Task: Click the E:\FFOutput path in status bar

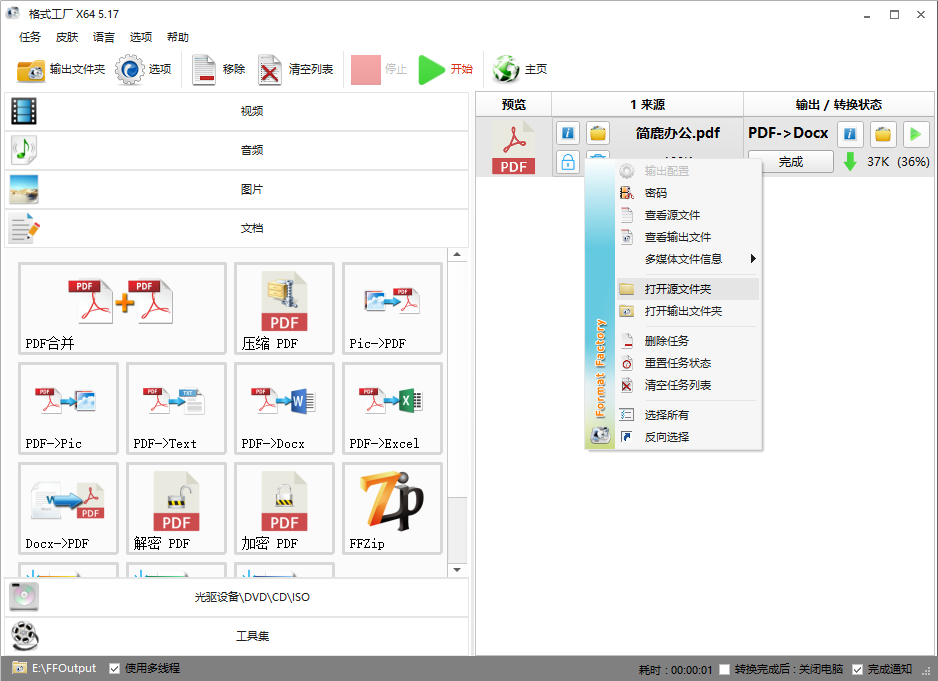Action: point(64,668)
